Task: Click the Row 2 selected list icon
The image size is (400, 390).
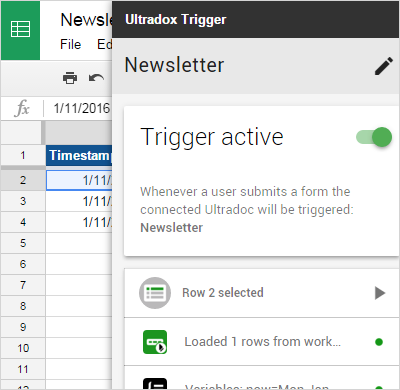Action: pyautogui.click(x=155, y=293)
